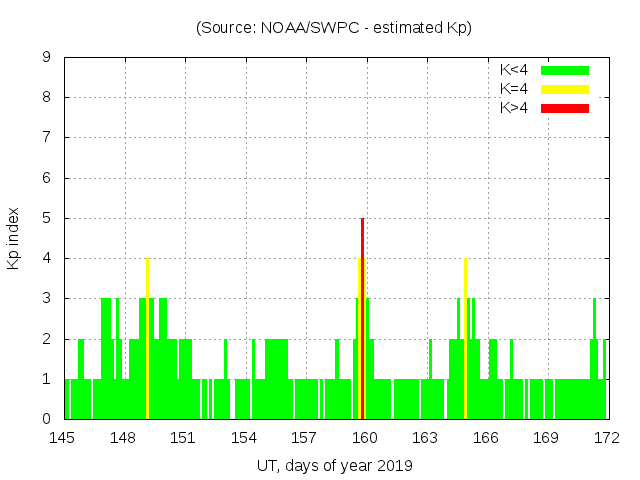Screen dimensions: 640x480
Task: Select the 'K>4' legend label text
Action: pos(514,108)
